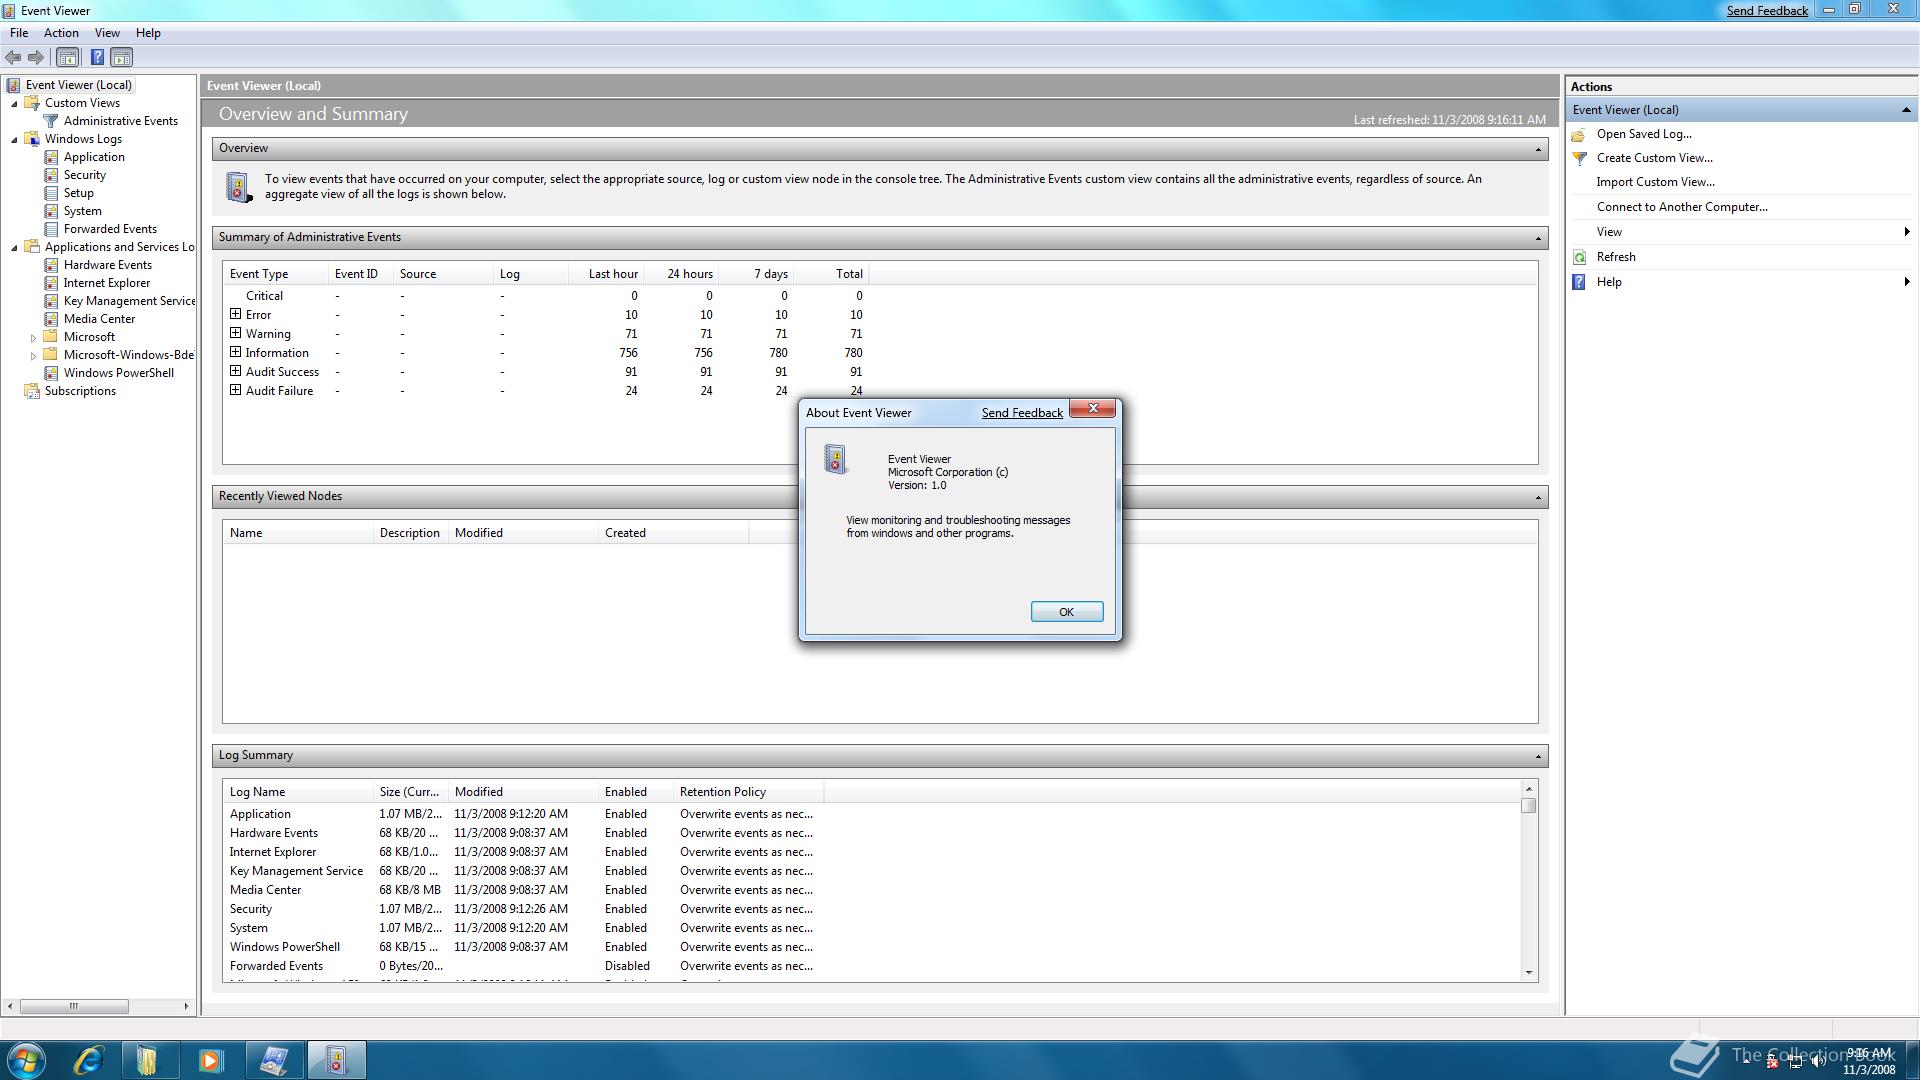Click Connect to Another Computer action
The height and width of the screenshot is (1080, 1920).
(1682, 207)
